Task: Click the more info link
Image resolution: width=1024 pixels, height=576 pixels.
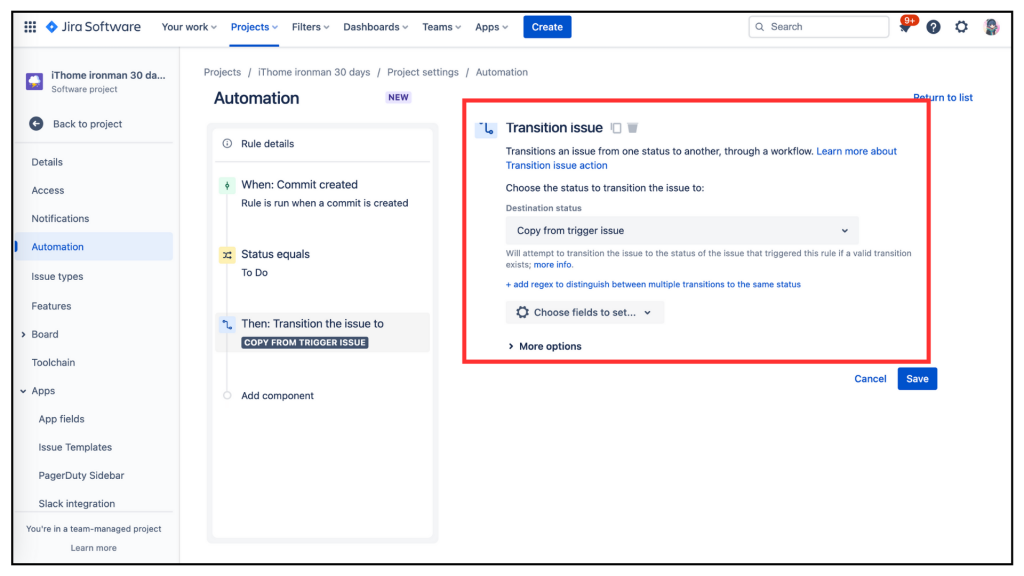Action: pos(552,264)
